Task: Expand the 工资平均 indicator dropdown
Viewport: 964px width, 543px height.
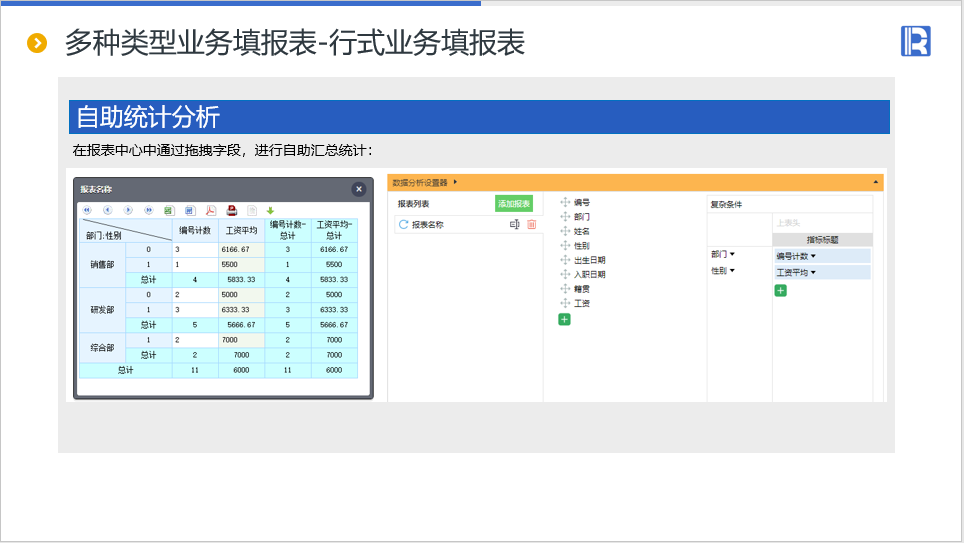Action: click(813, 272)
